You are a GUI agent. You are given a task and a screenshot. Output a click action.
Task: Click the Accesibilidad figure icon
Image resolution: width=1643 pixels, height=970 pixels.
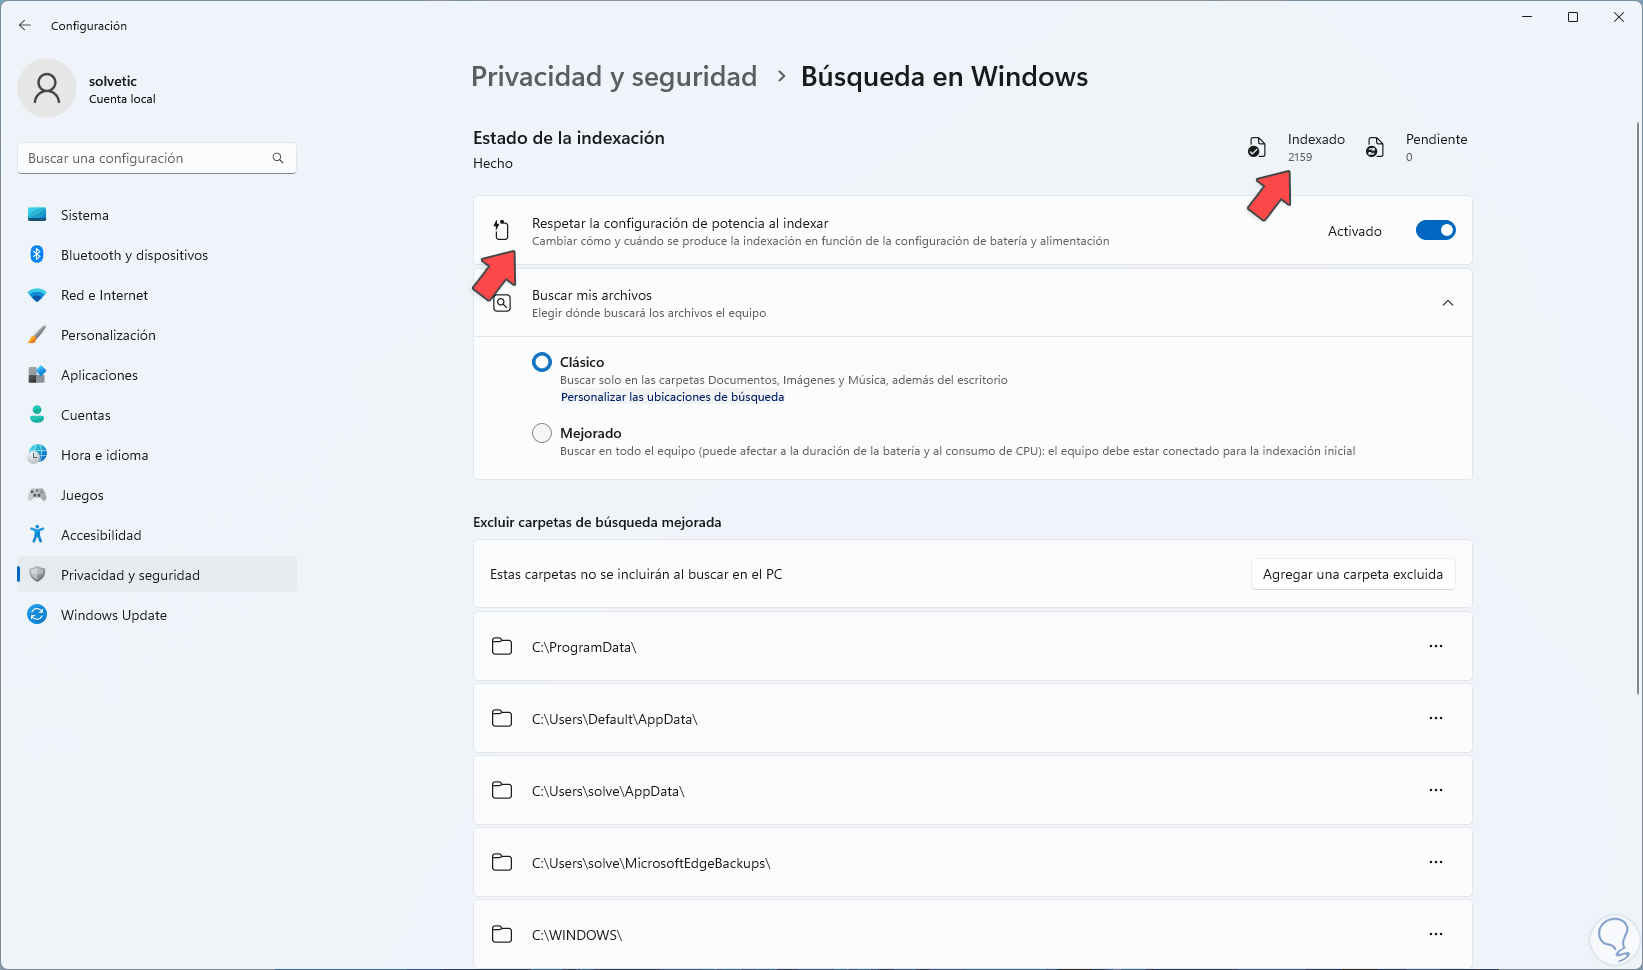(37, 535)
